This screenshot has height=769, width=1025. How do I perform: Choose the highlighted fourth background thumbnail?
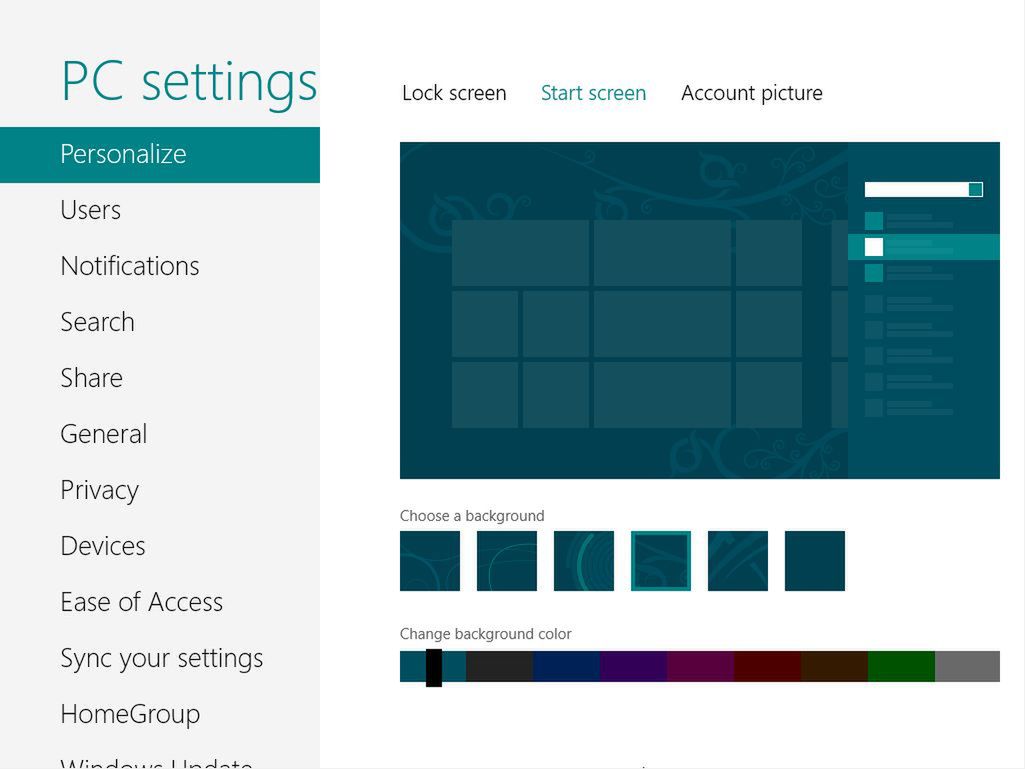[661, 561]
